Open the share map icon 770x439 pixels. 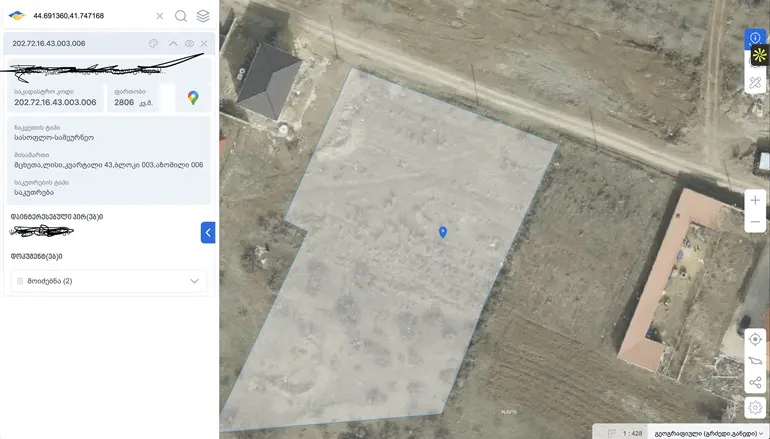755,383
